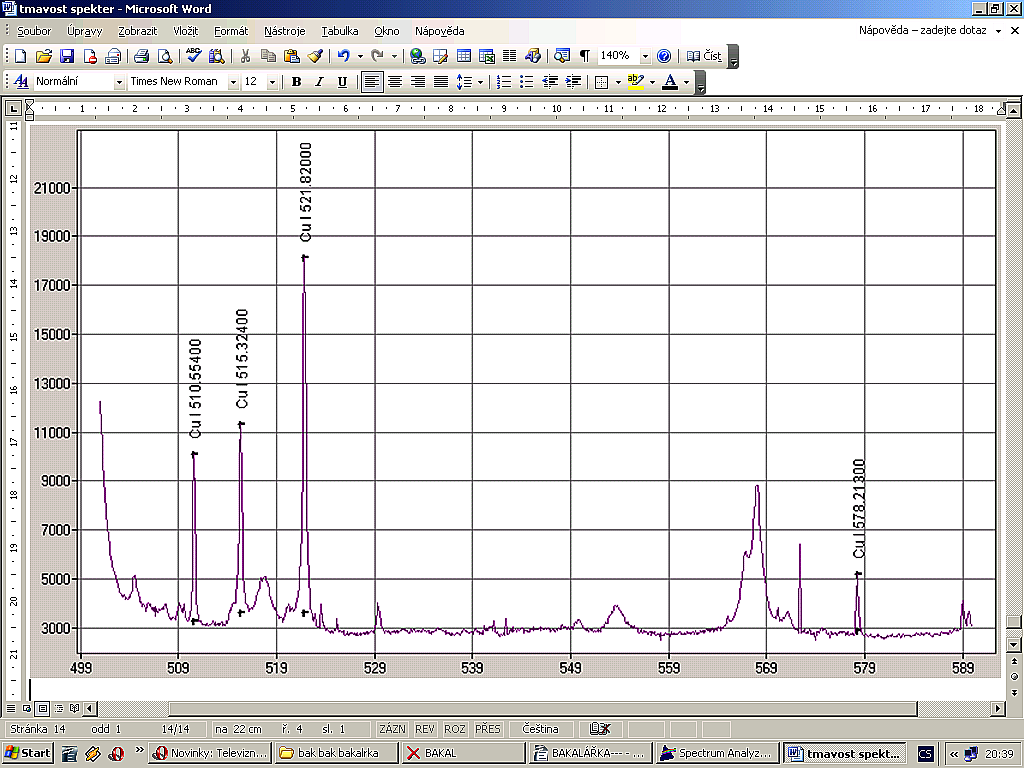Increase the paragraph indent
Image resolution: width=1024 pixels, height=768 pixels.
pos(573,82)
